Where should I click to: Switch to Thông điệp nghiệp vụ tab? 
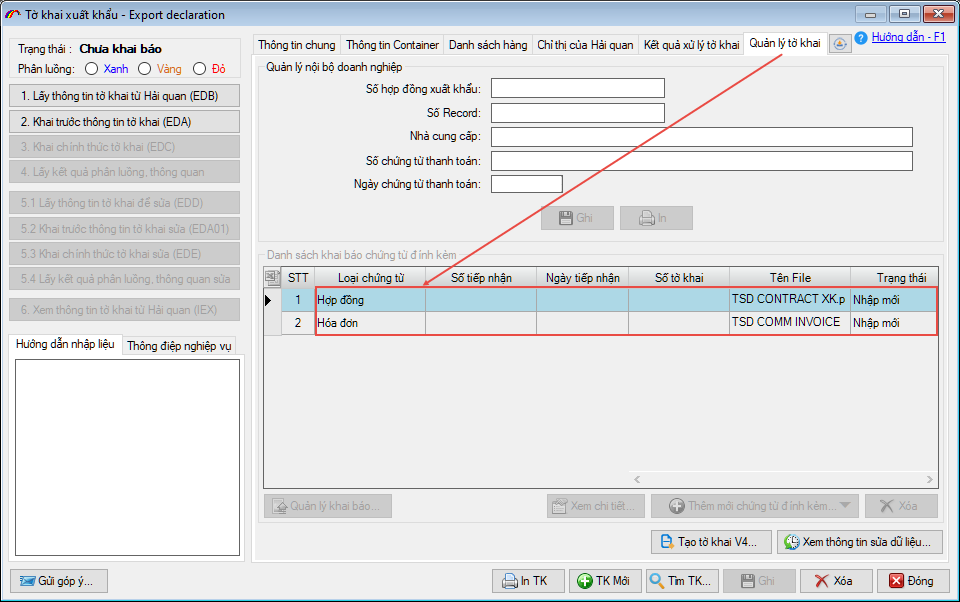point(179,346)
